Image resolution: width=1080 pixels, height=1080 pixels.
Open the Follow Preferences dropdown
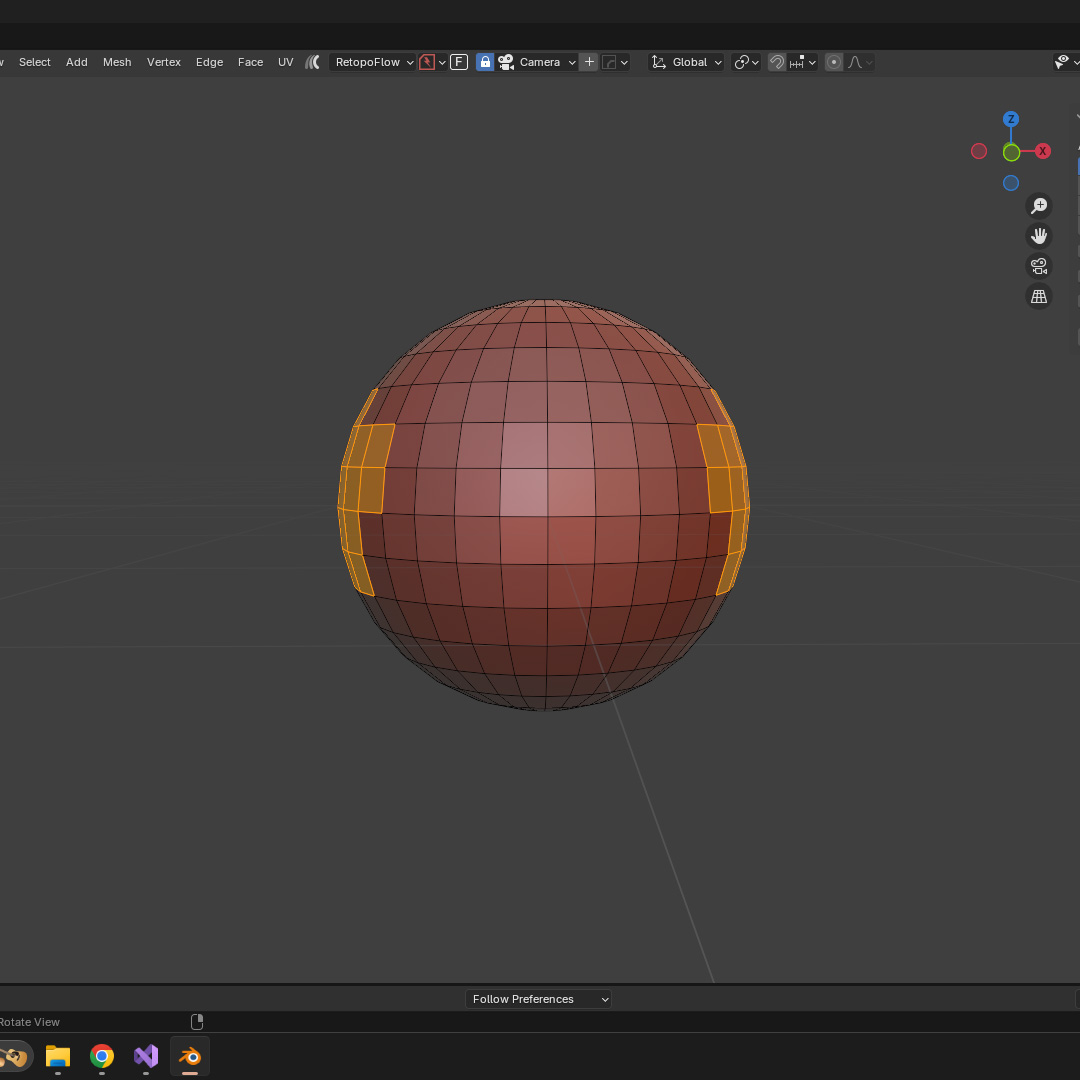[538, 999]
